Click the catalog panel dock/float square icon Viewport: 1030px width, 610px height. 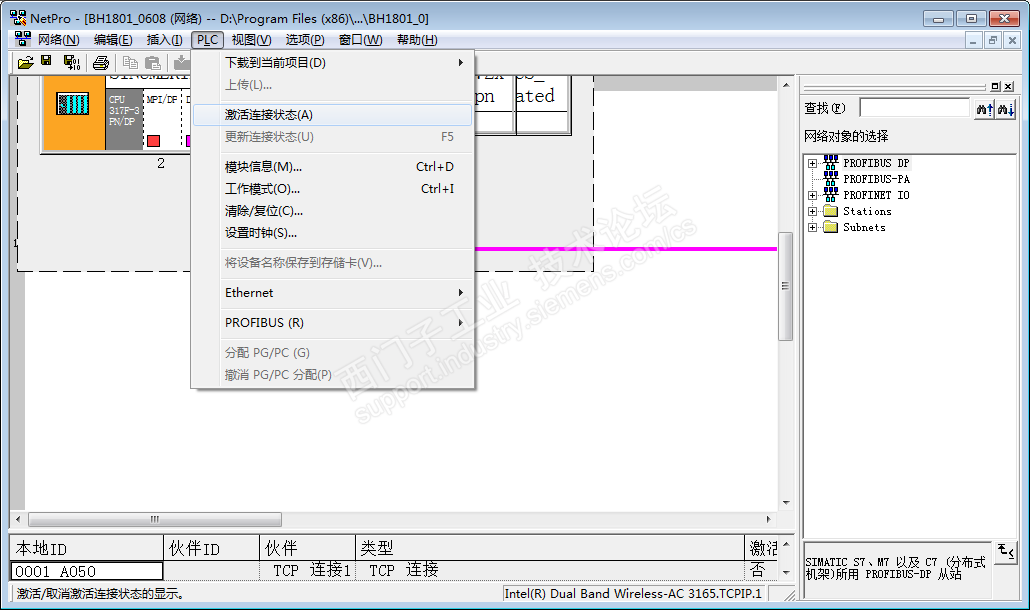tap(995, 86)
